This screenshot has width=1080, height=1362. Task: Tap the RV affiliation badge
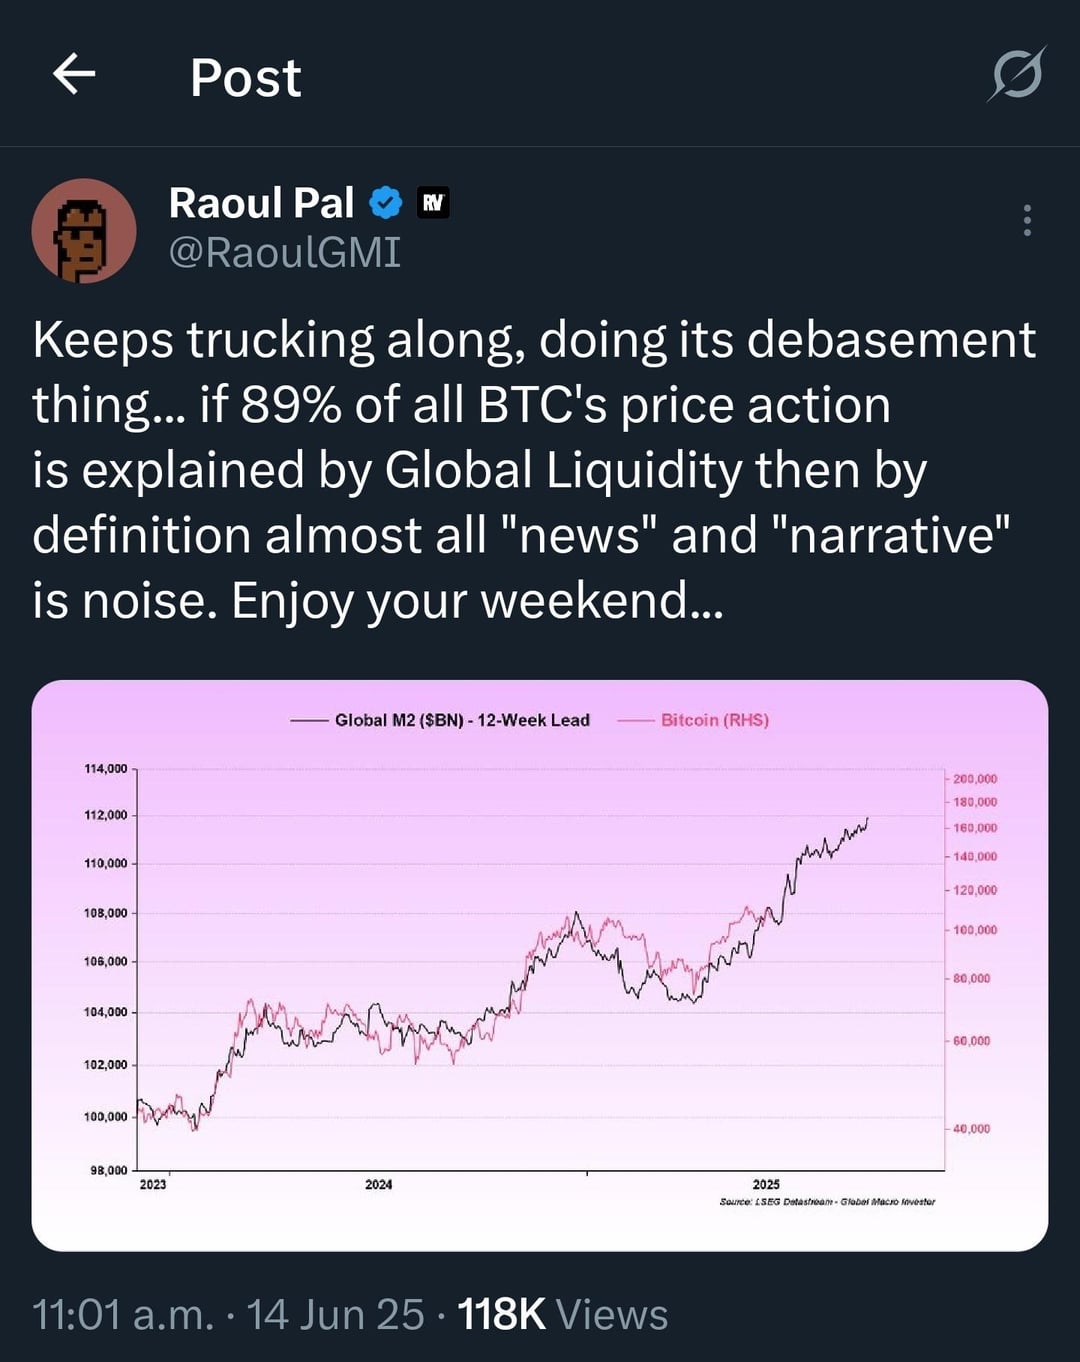pos(433,203)
